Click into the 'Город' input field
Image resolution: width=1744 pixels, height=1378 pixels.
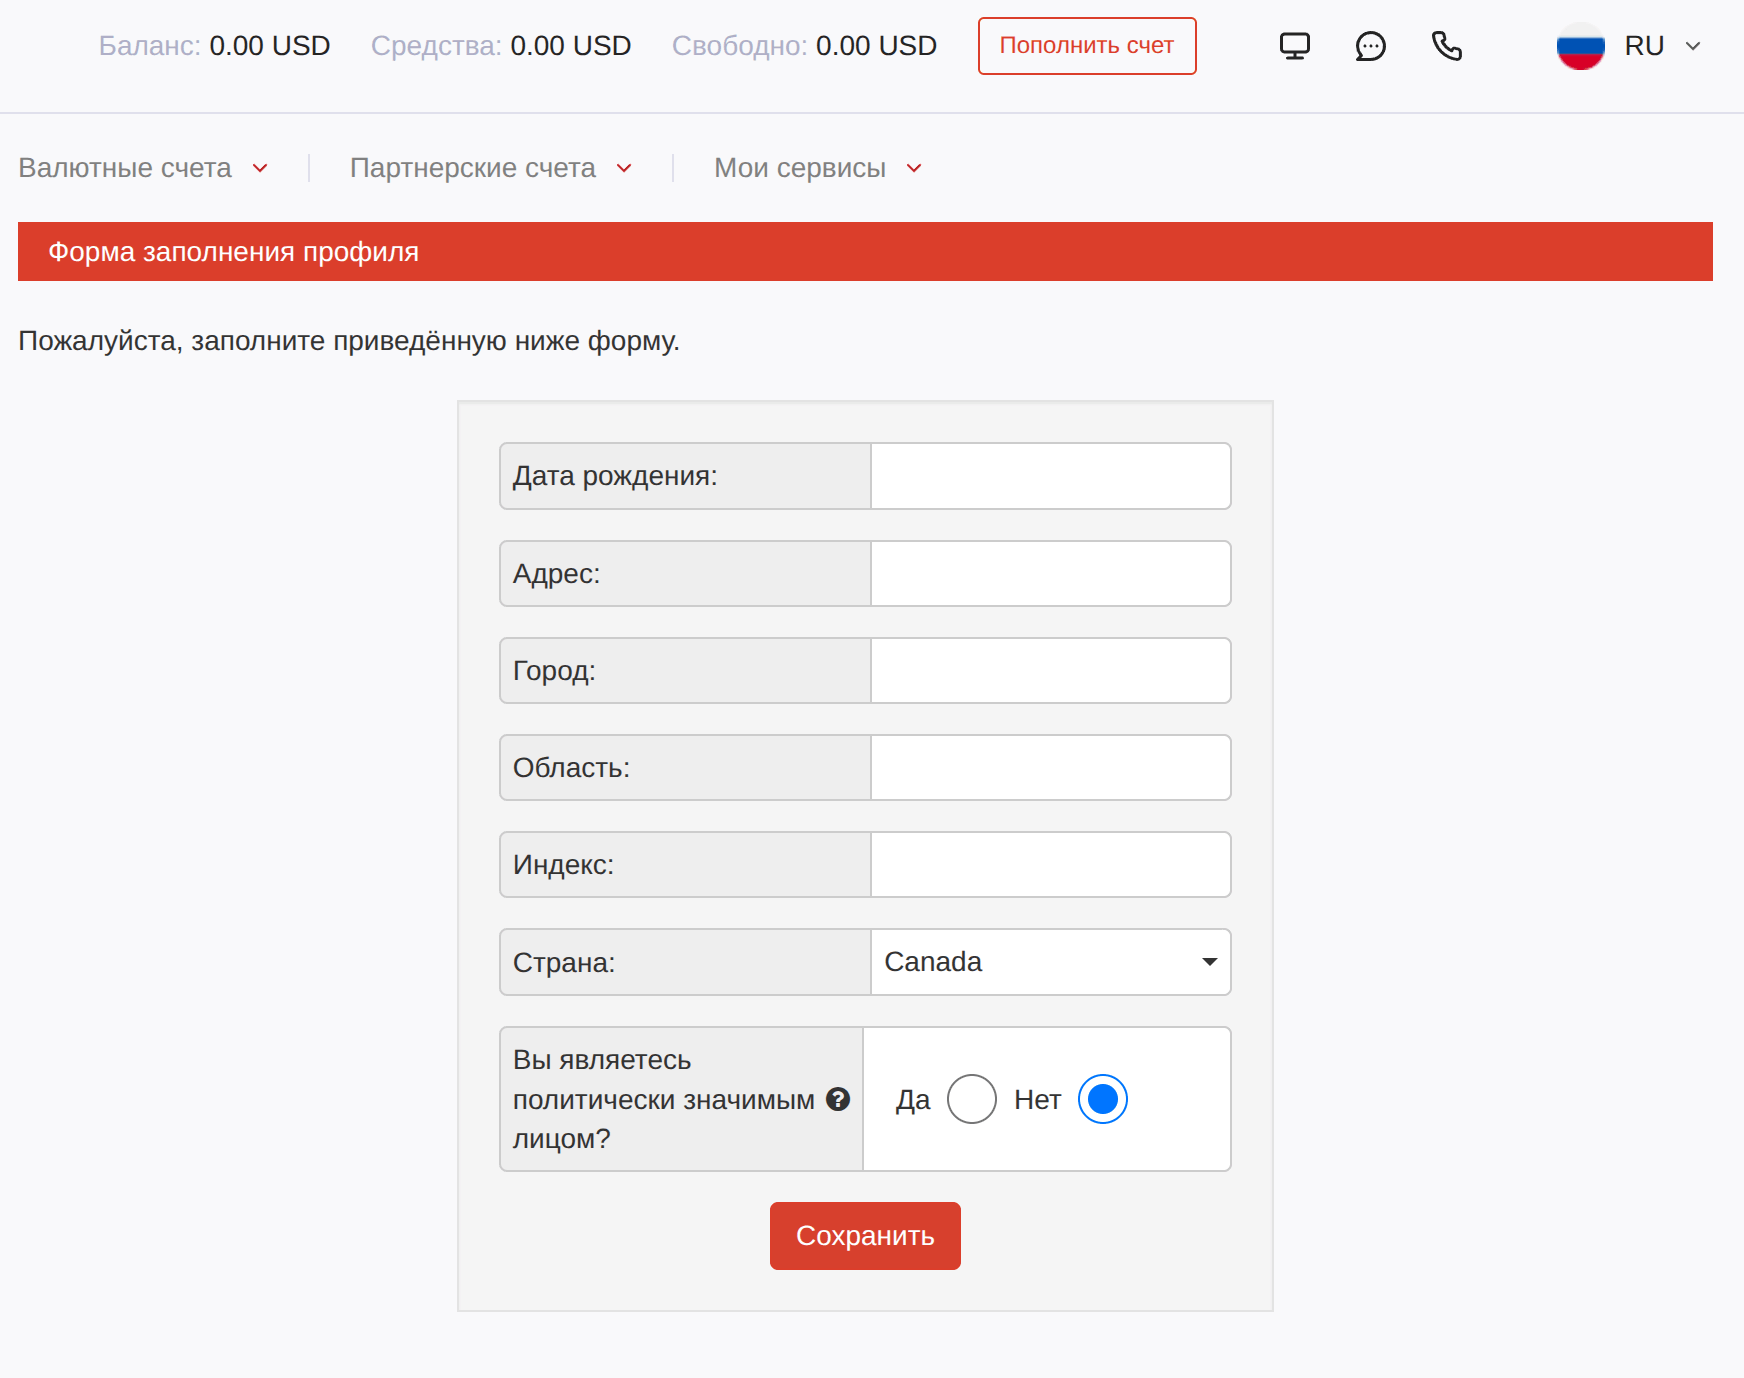(1050, 671)
